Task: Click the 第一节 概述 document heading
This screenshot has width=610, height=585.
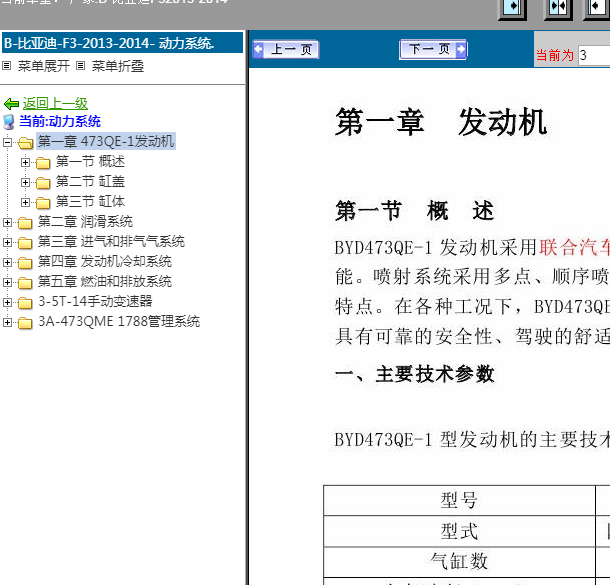Action: click(x=414, y=211)
